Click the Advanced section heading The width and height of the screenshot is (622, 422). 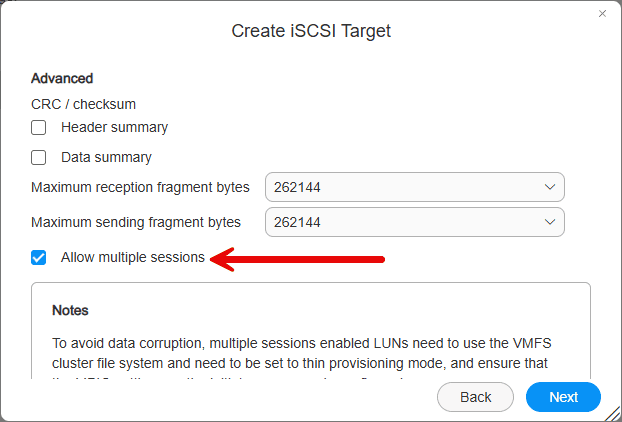[62, 78]
